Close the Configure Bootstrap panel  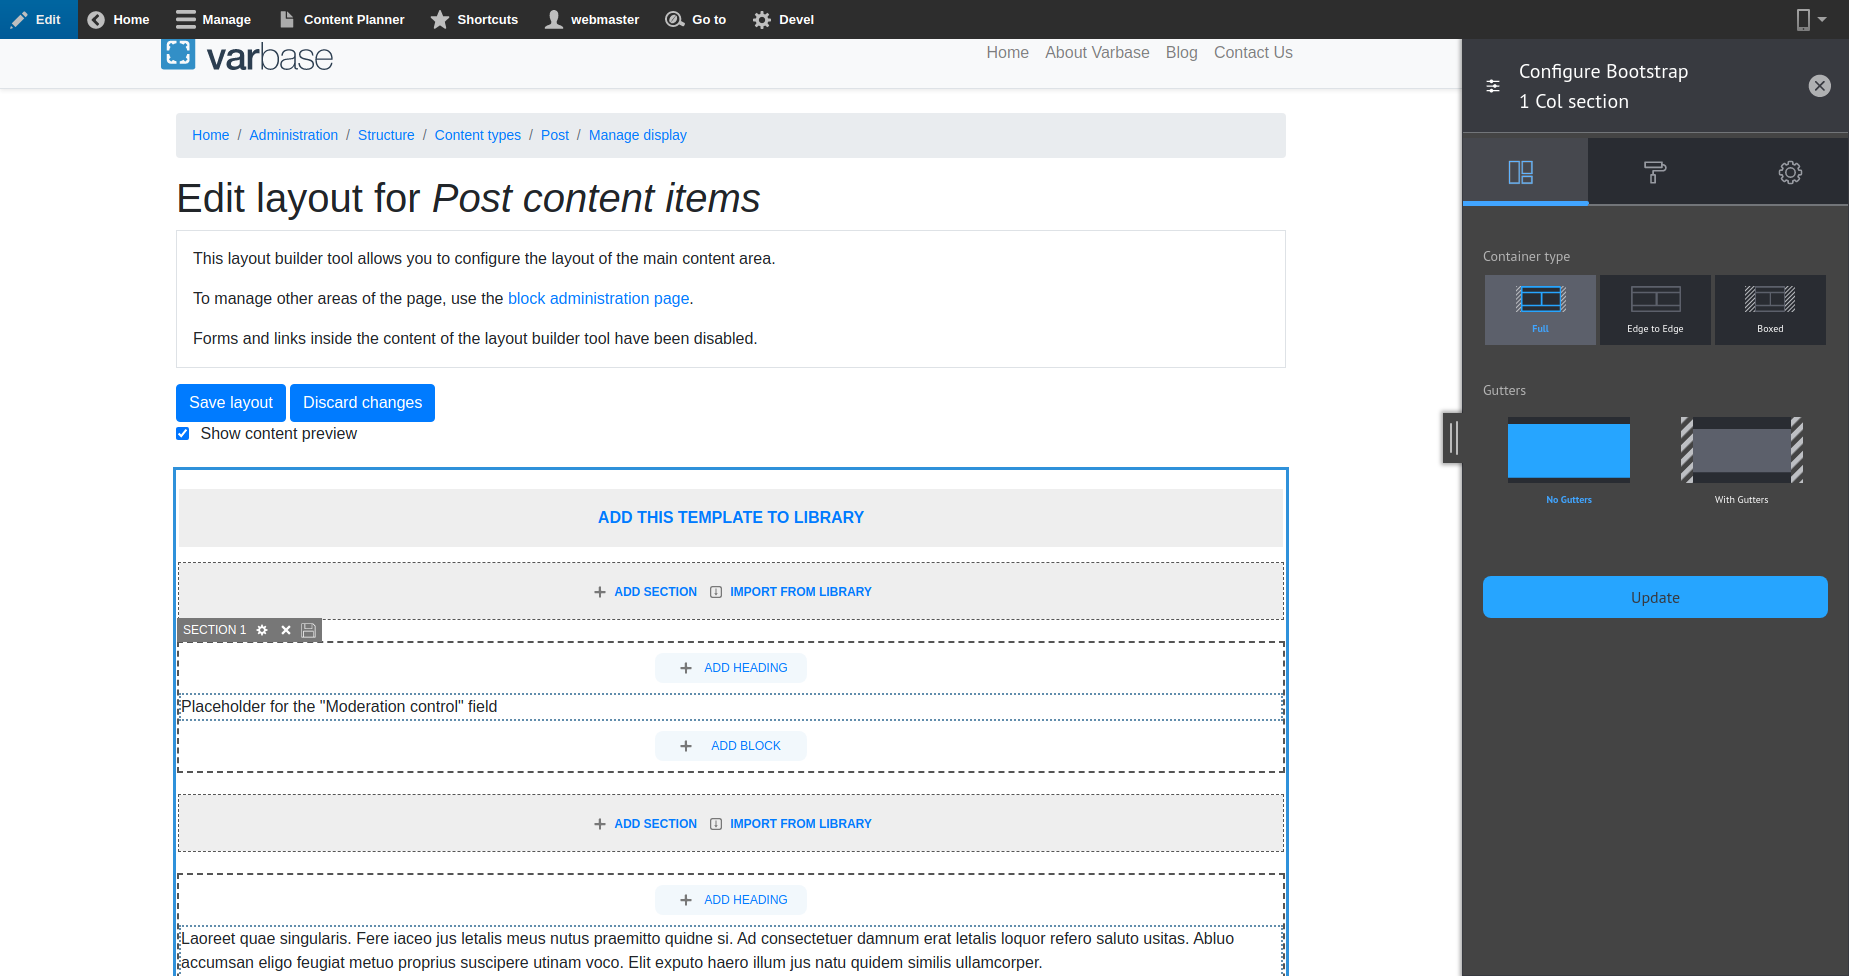coord(1819,86)
